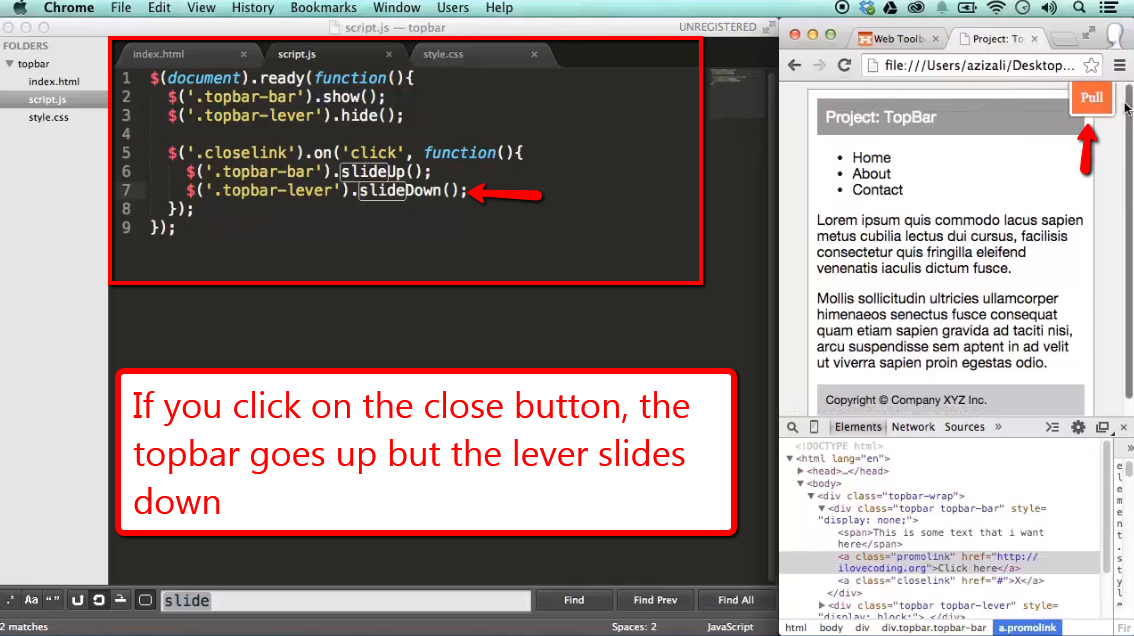Open the Chrome hamburger menu
1134x636 pixels.
(x=1120, y=65)
